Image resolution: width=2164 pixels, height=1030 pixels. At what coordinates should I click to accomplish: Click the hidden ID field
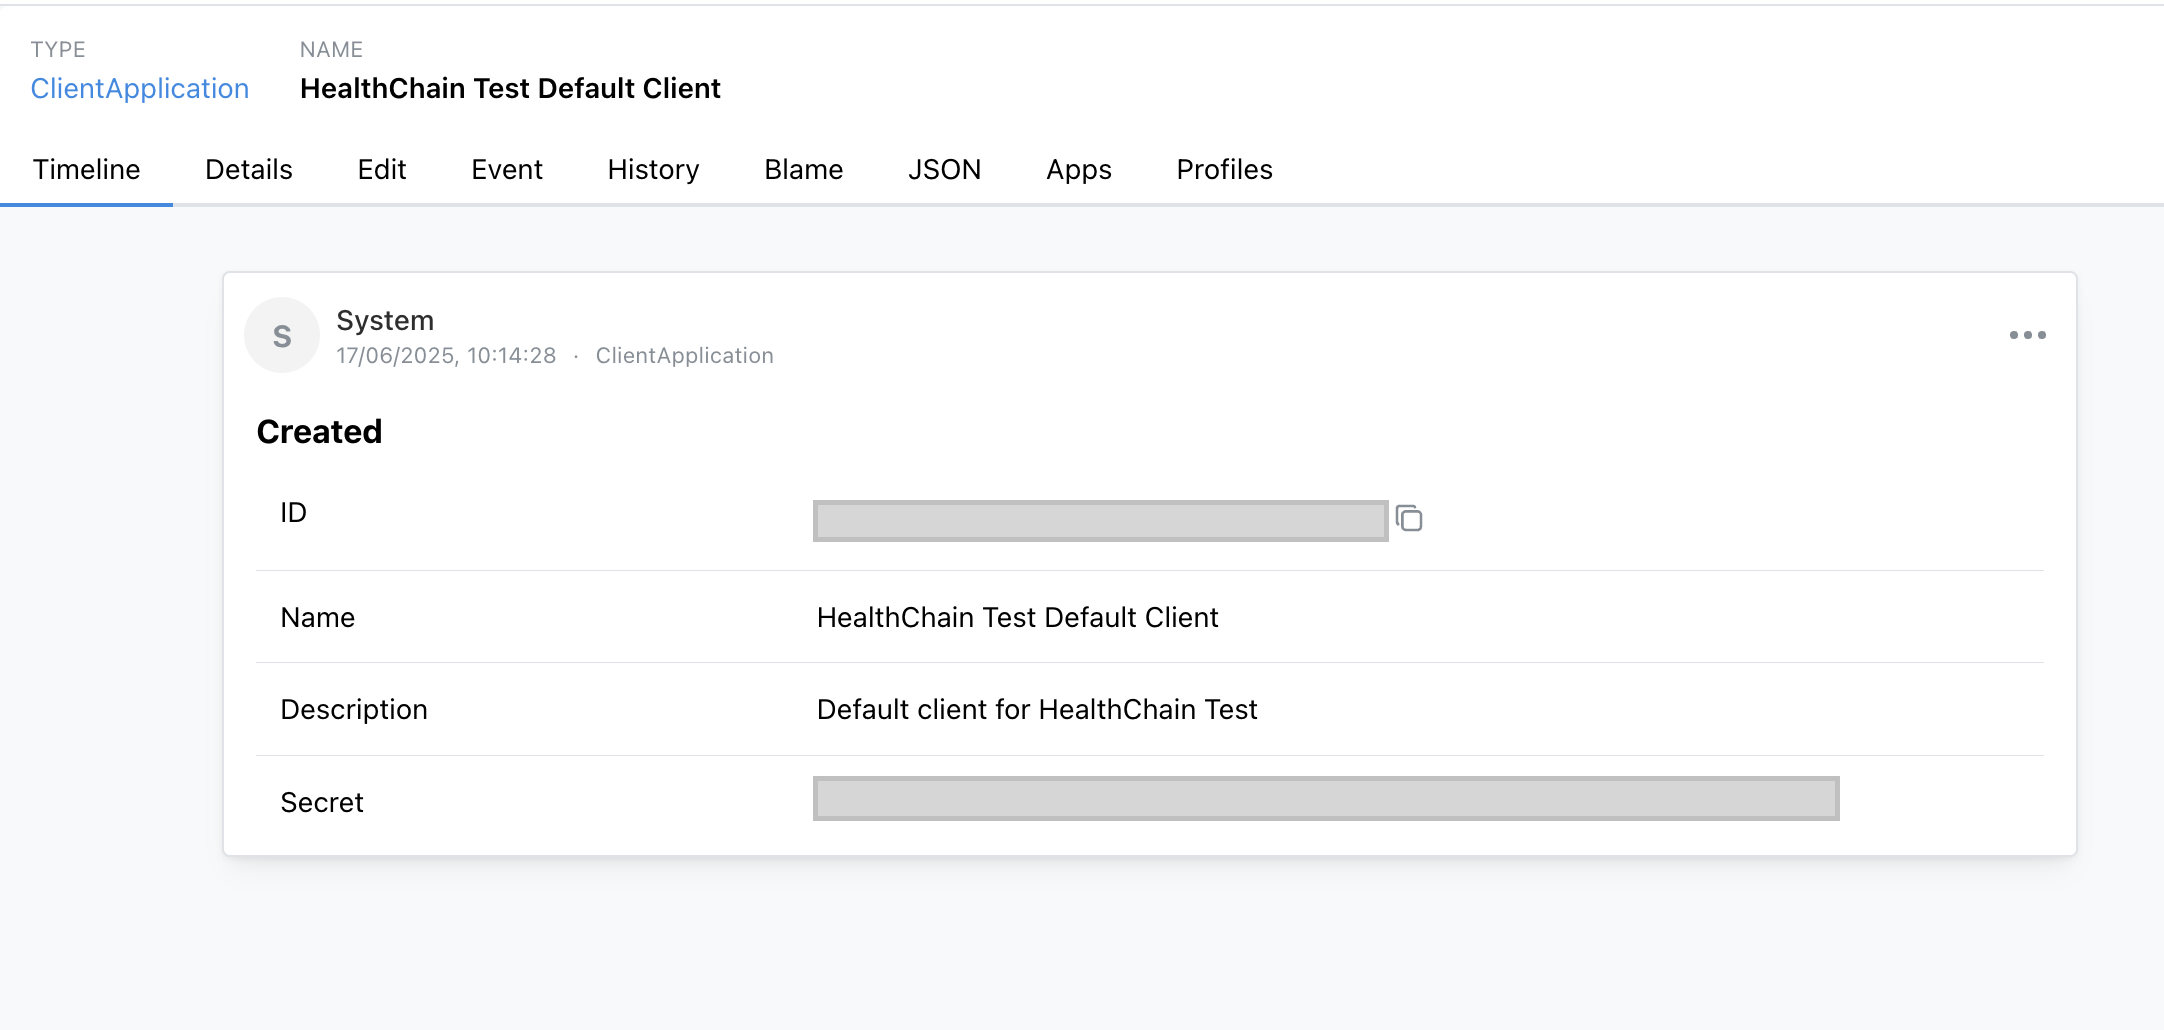tap(1096, 518)
